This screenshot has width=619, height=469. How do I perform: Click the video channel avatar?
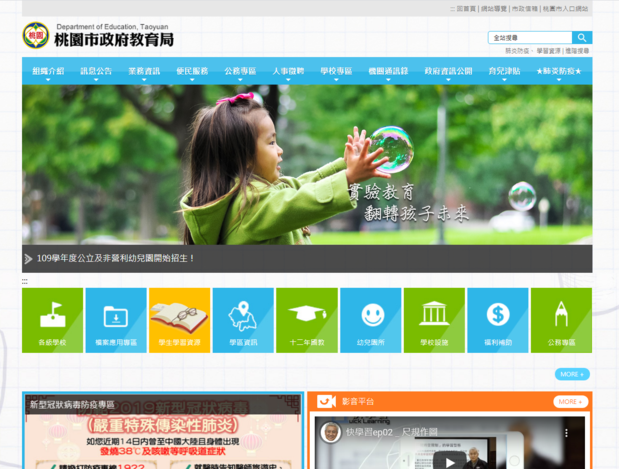coord(331,432)
